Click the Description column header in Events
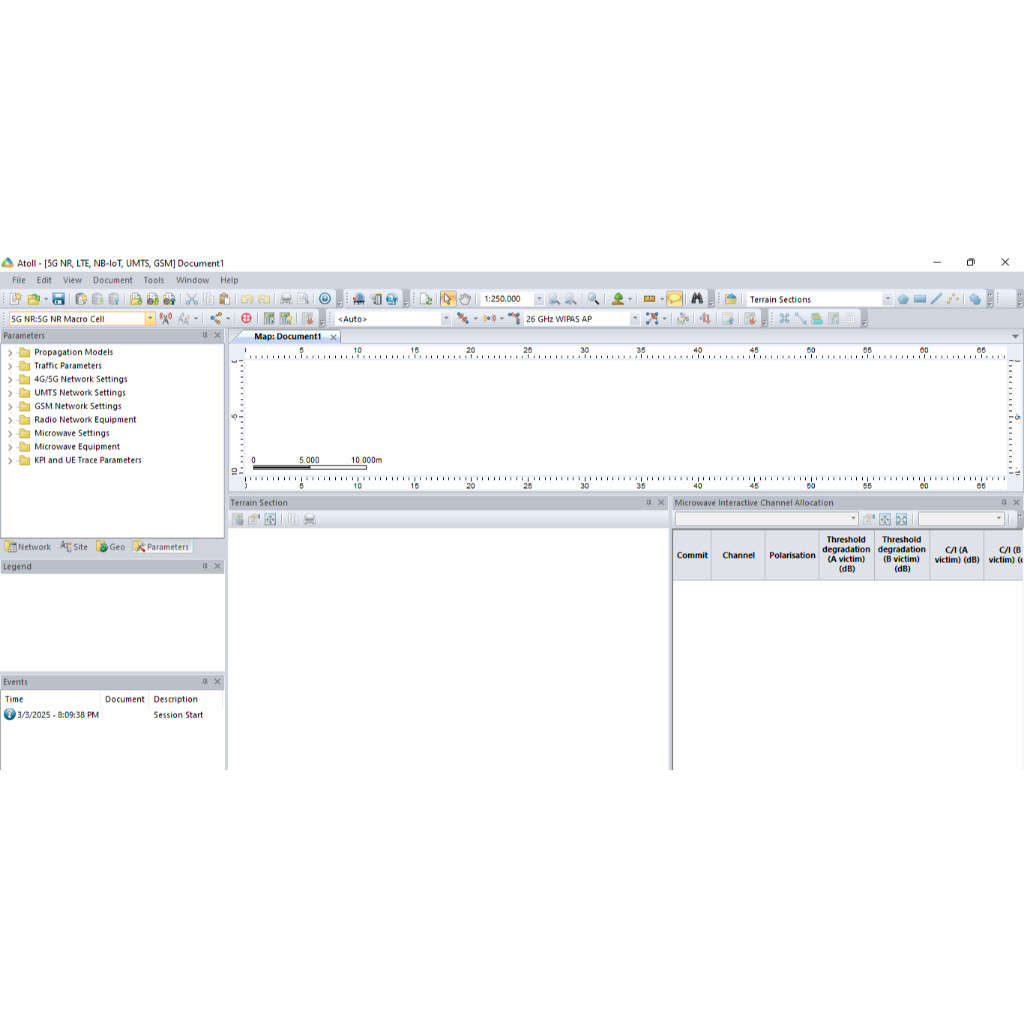 (175, 699)
